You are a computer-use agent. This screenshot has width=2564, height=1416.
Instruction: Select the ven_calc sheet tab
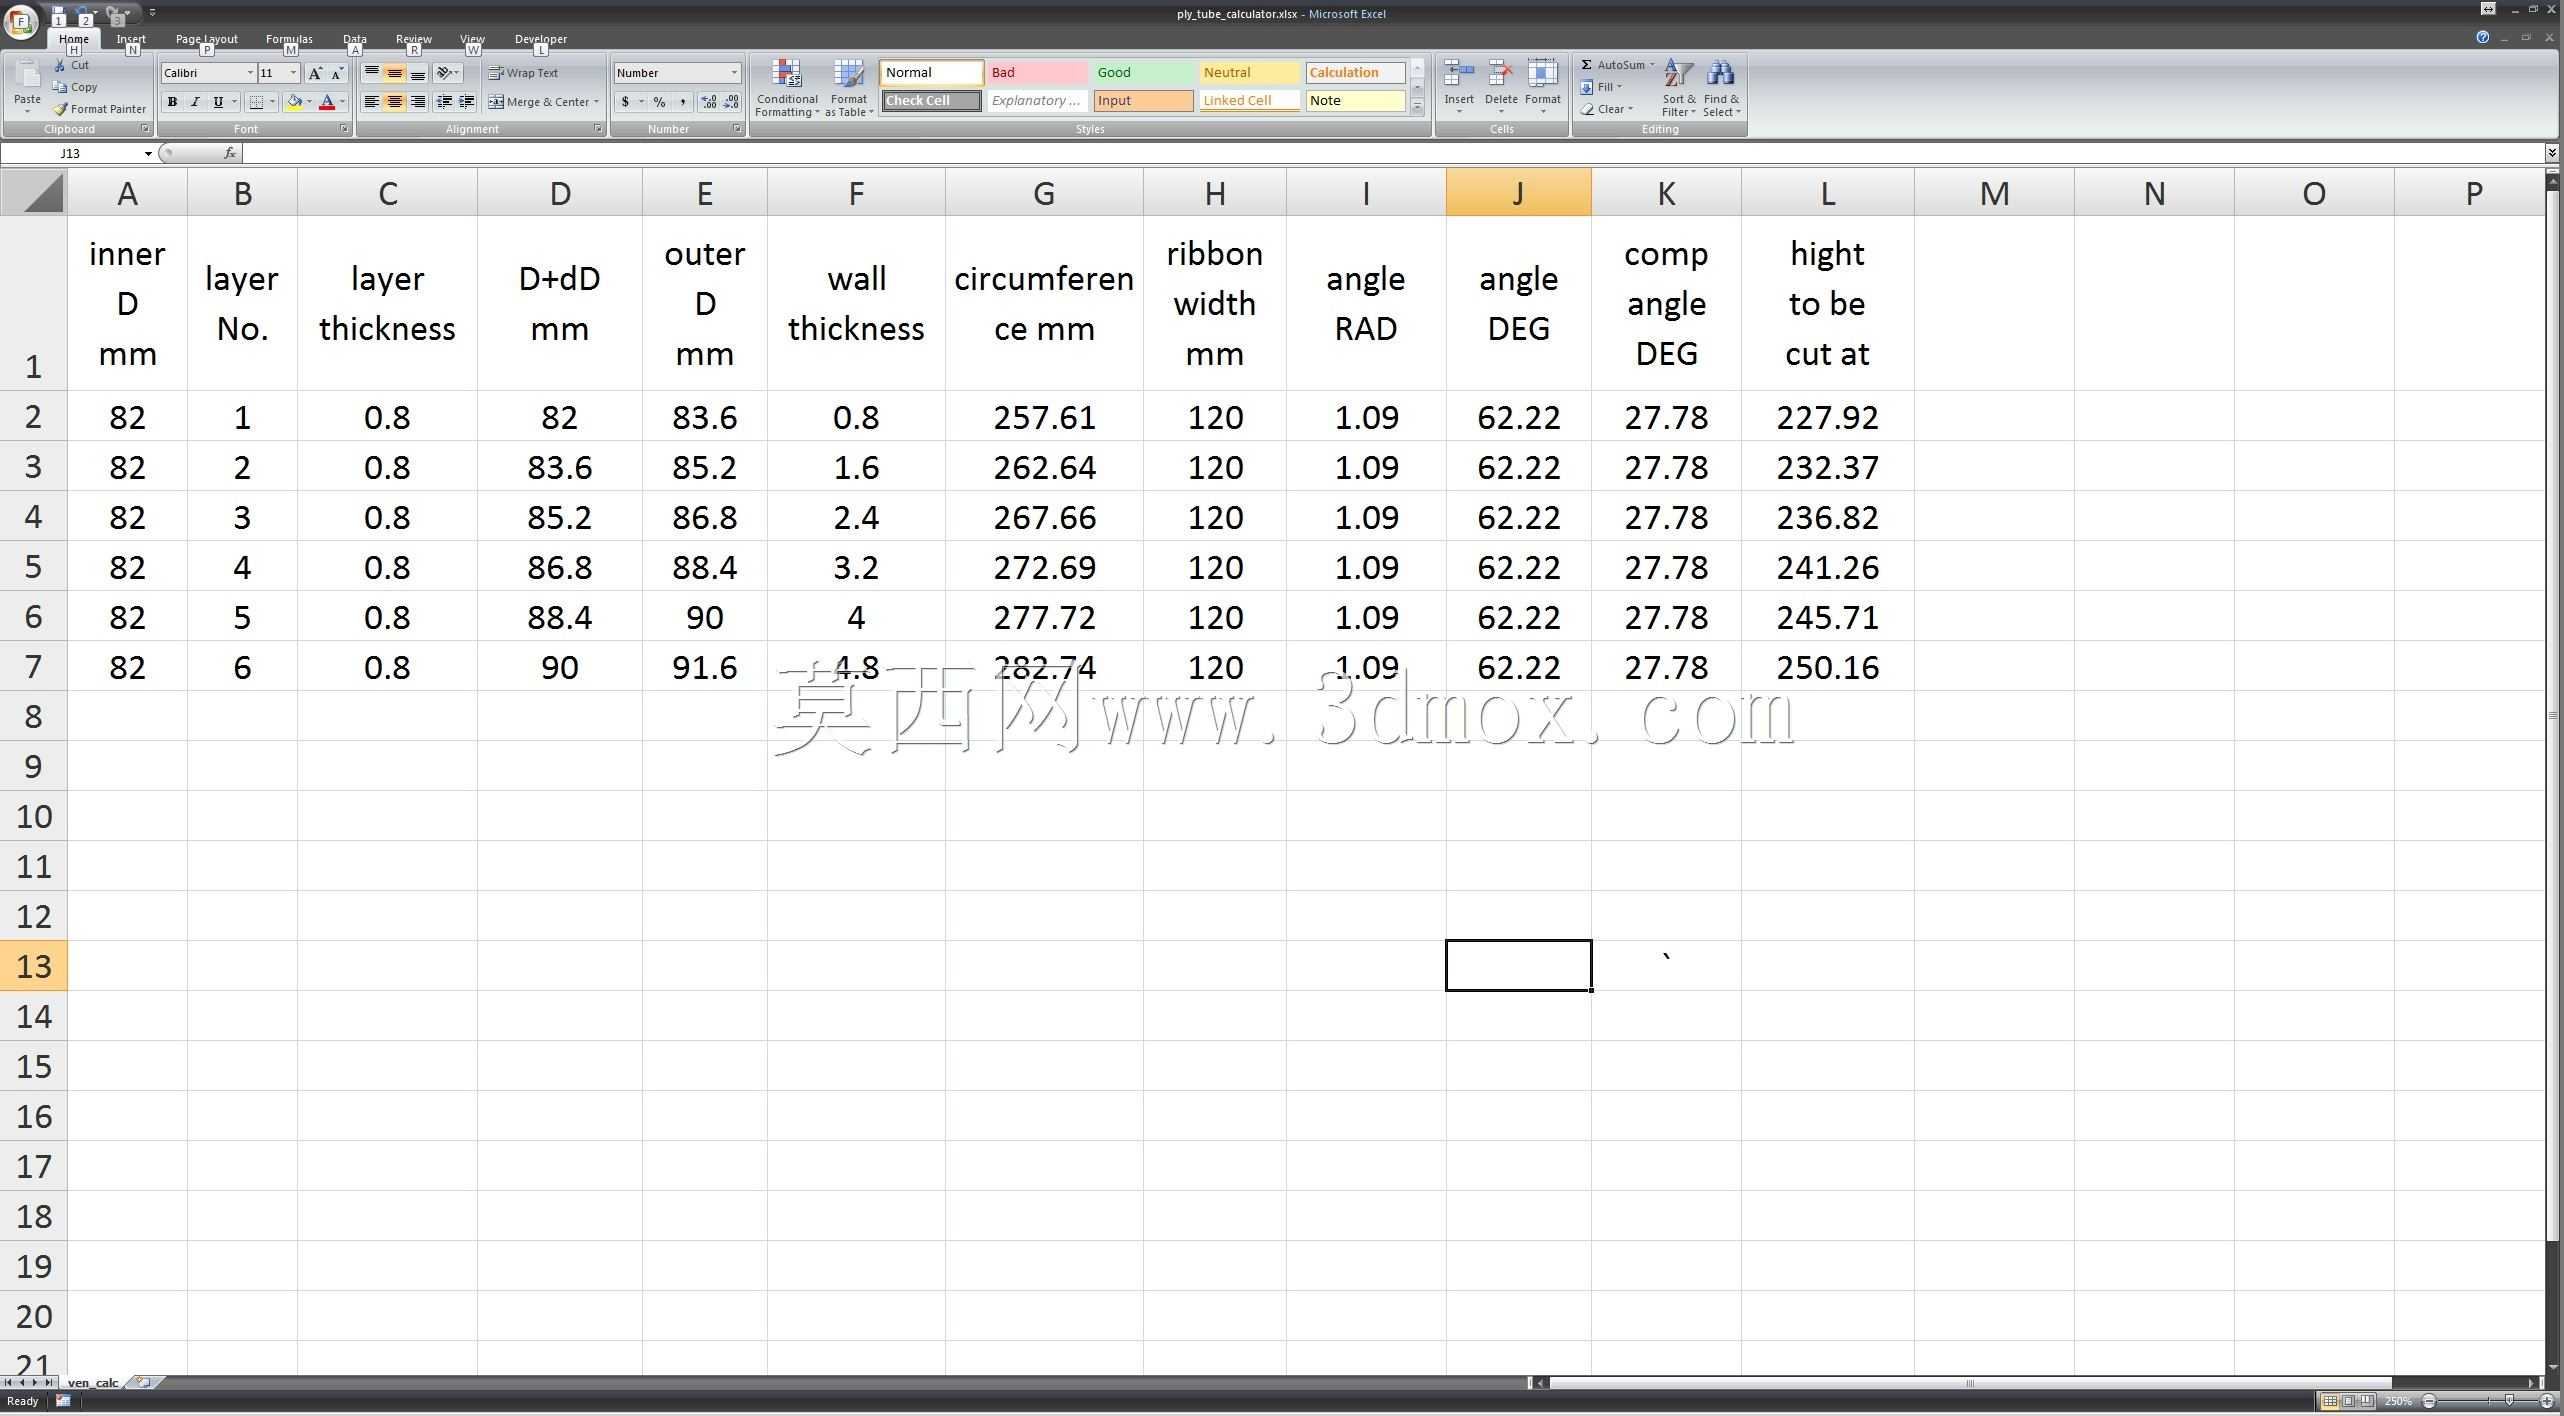[93, 1383]
